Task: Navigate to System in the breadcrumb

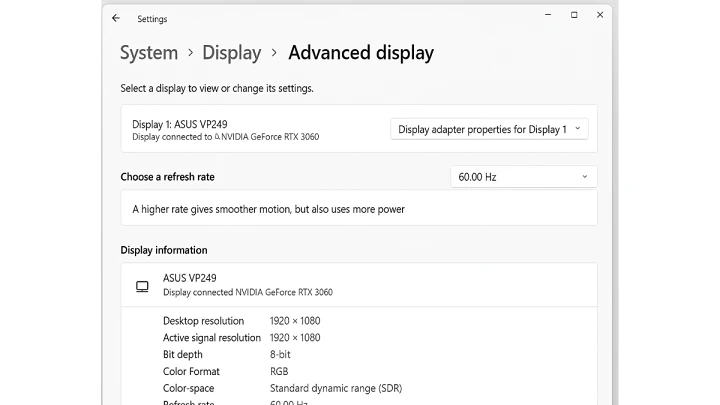Action: 149,53
